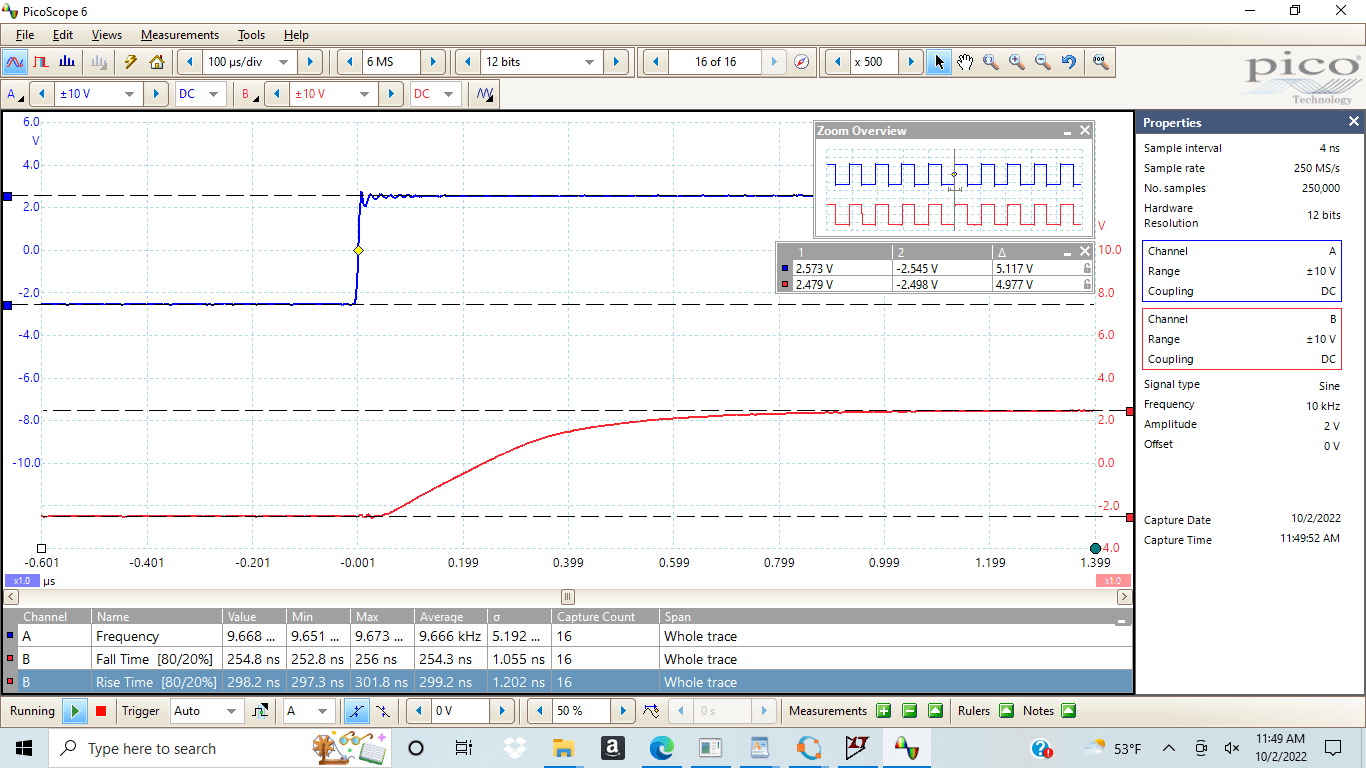Open the 12 bits resolution dropdown

pos(590,62)
